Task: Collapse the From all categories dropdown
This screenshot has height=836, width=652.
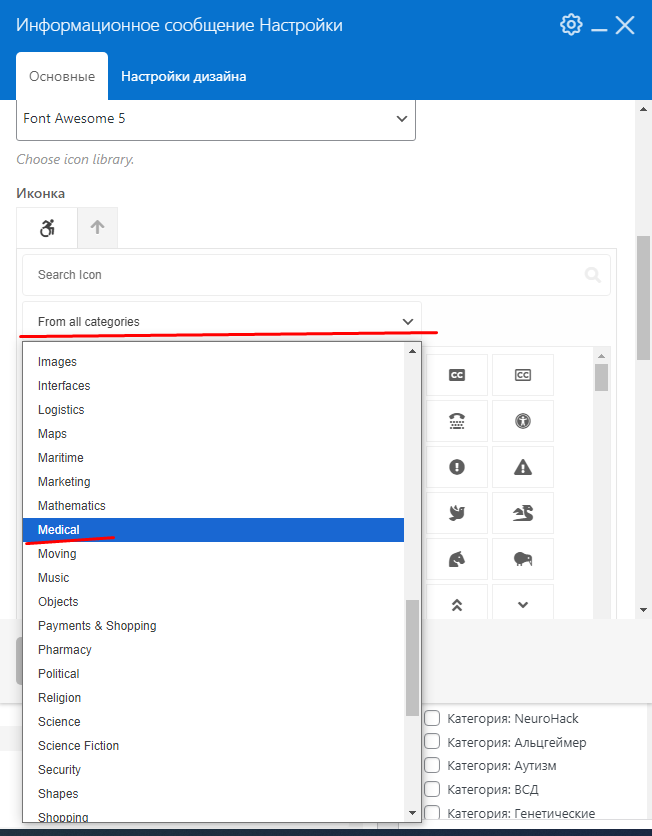Action: 222,322
